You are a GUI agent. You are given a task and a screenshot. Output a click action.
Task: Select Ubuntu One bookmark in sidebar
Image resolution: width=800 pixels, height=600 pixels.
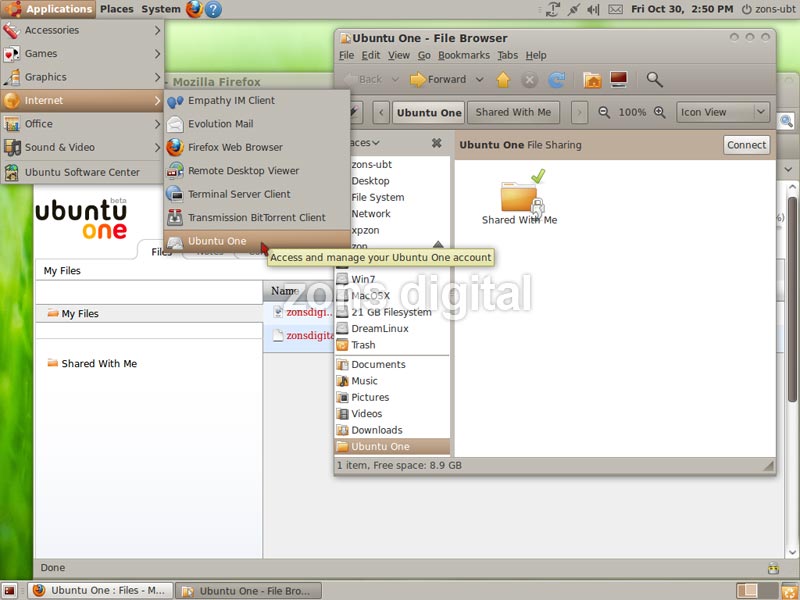pos(391,446)
